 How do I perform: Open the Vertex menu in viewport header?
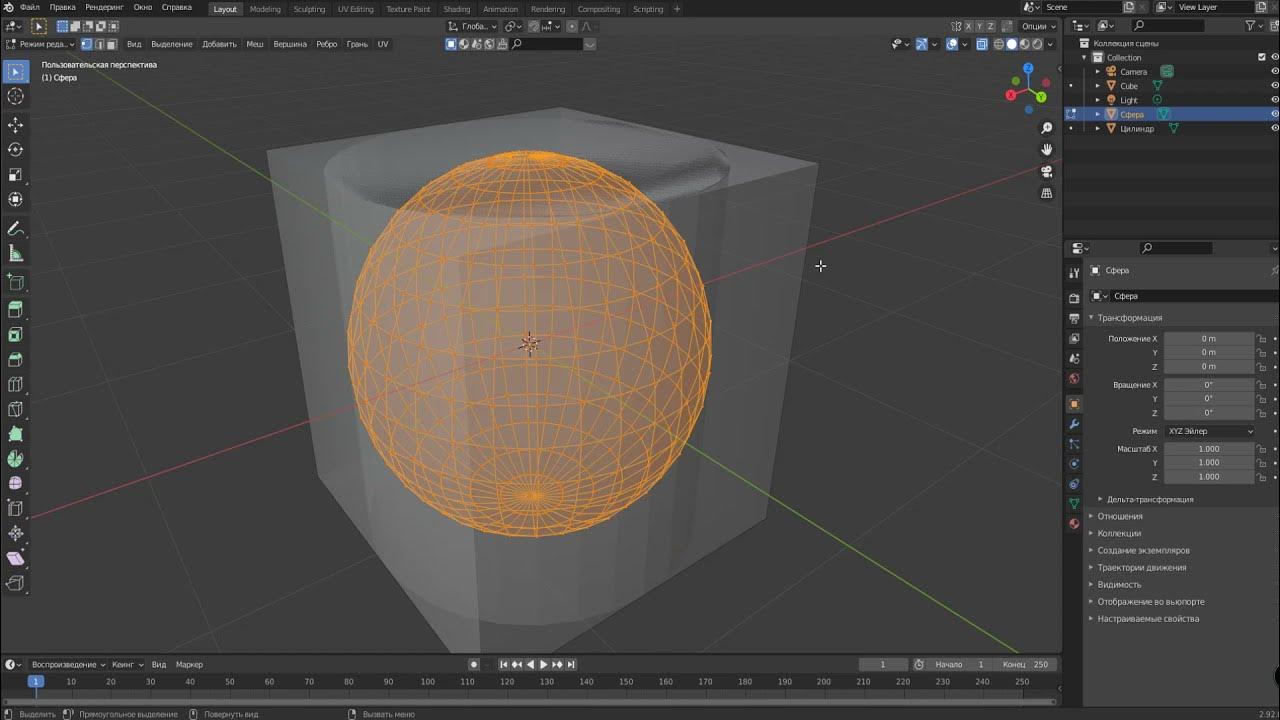(x=290, y=44)
